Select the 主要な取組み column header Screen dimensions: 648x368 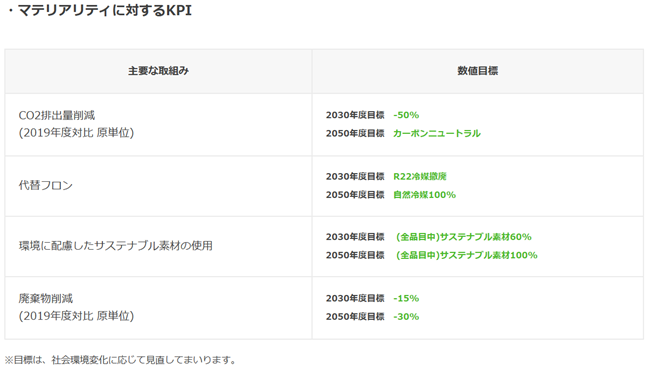coord(158,71)
